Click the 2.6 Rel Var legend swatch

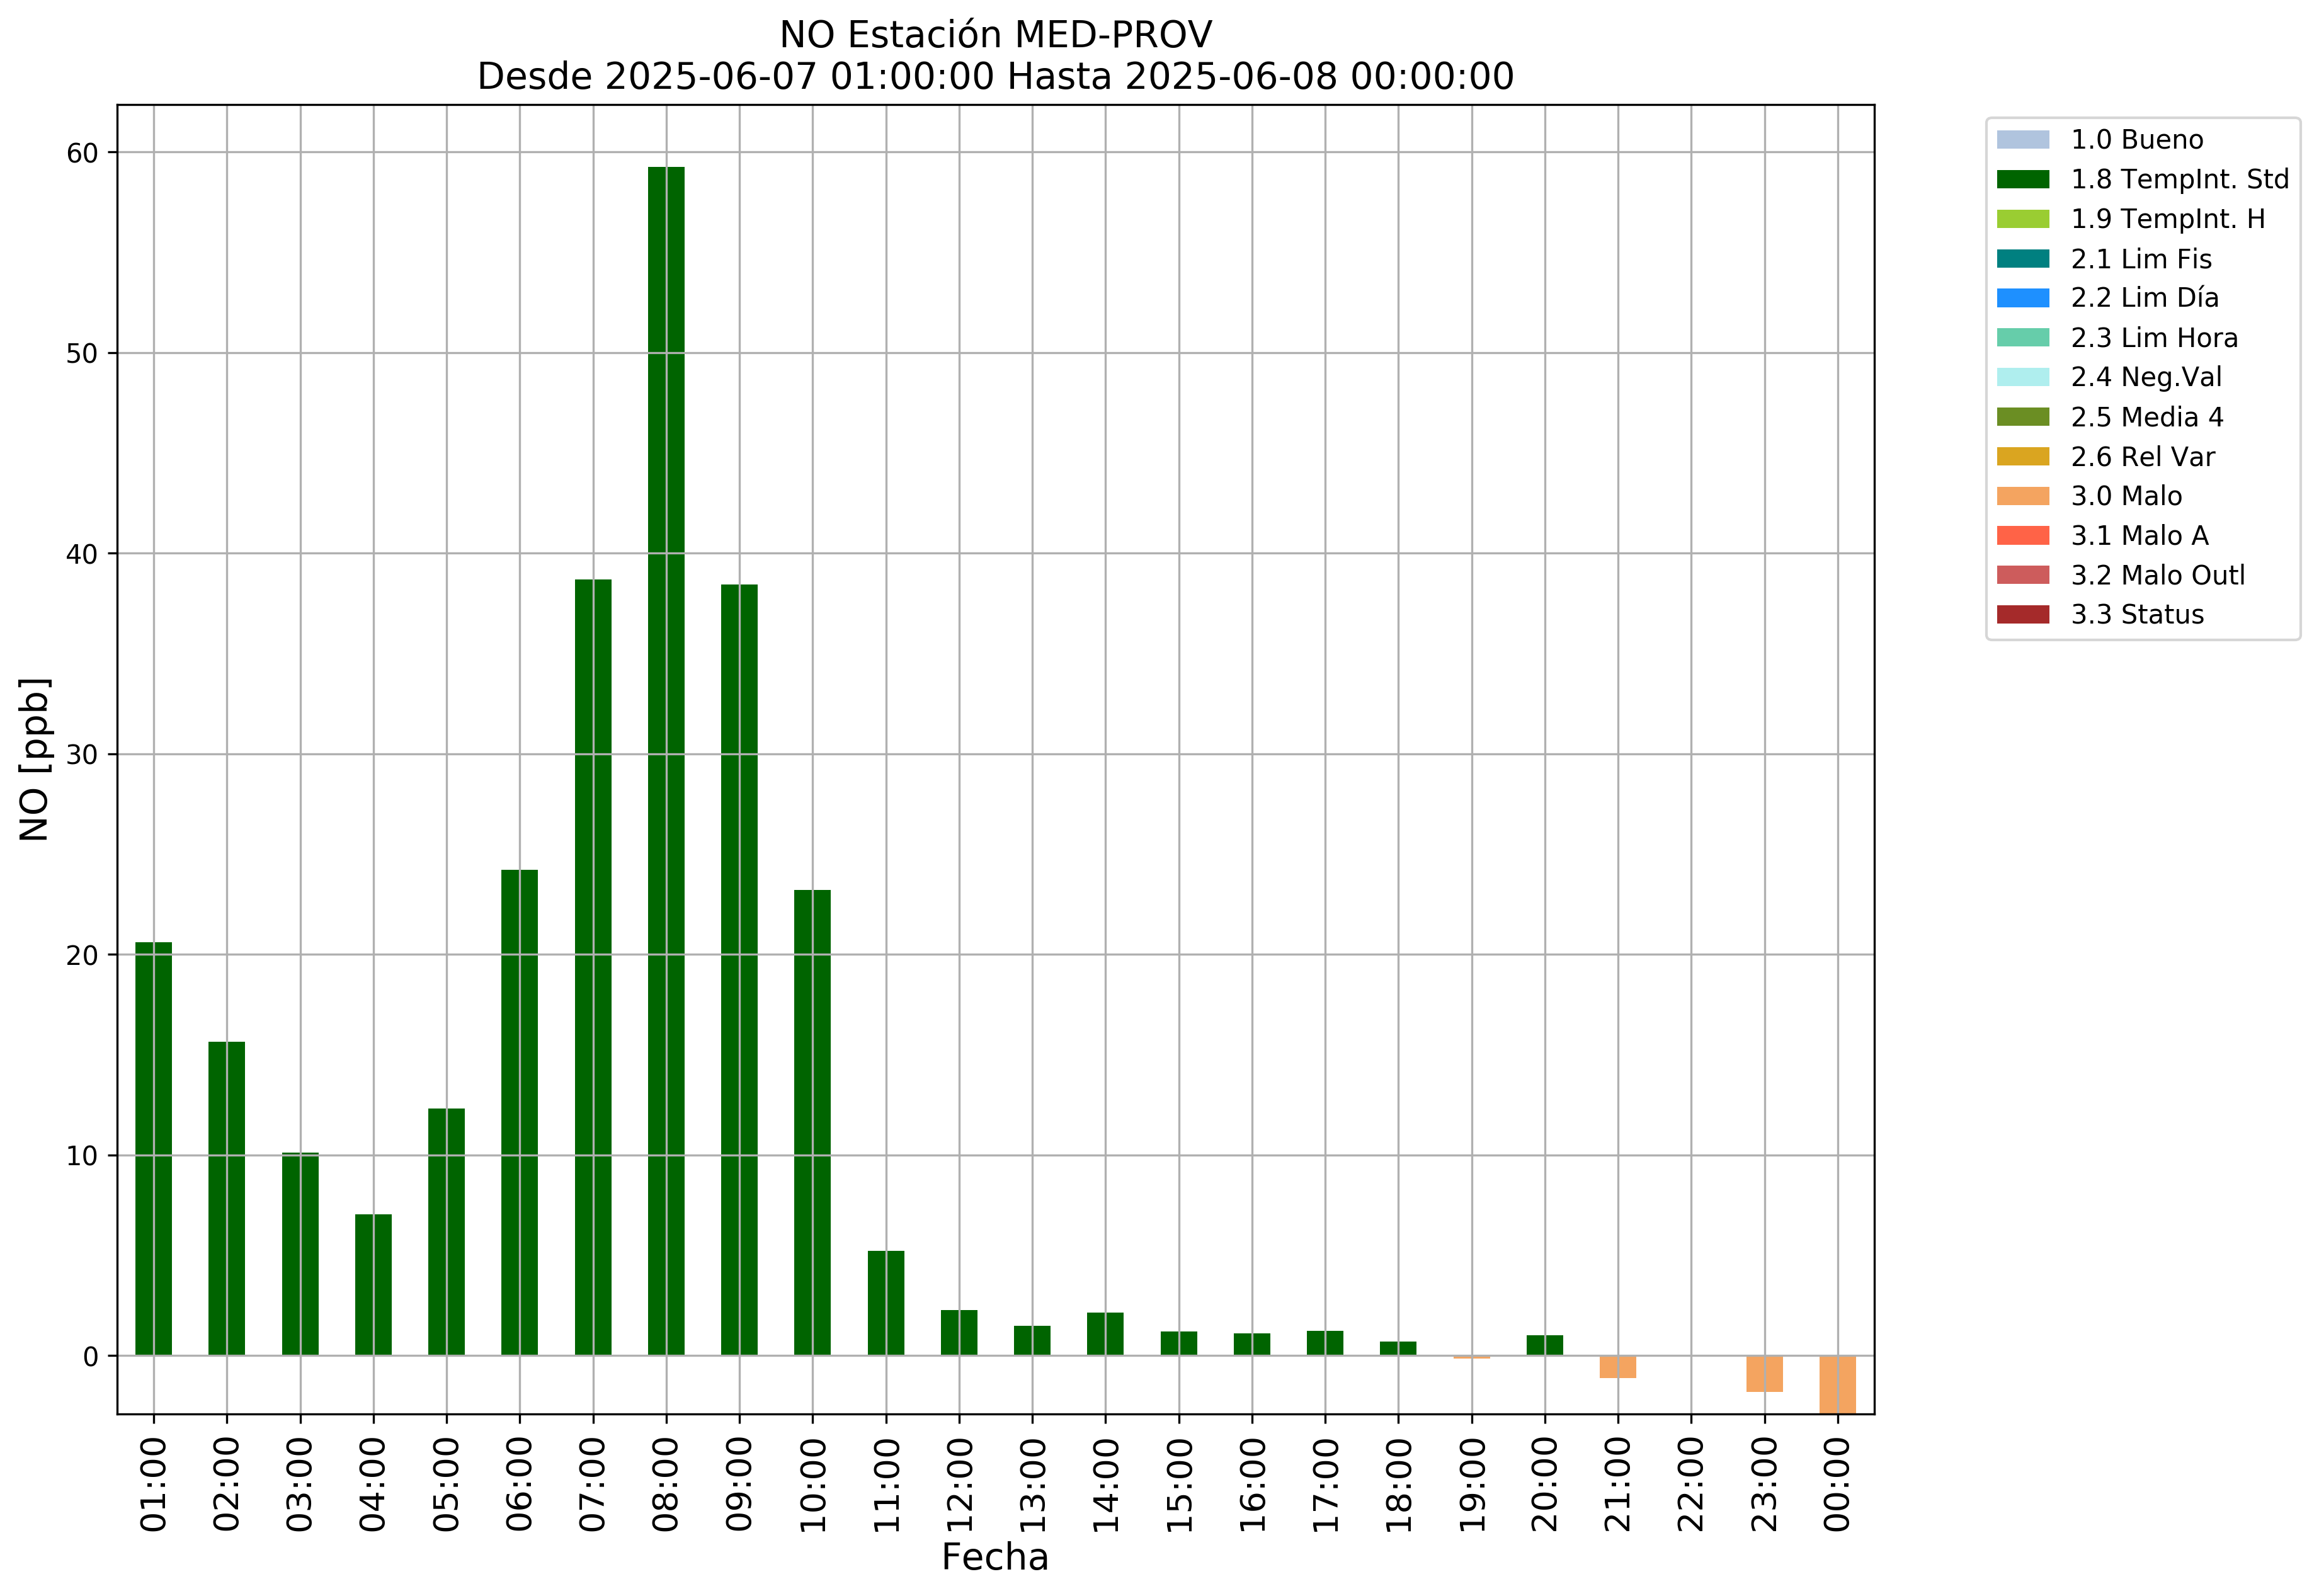pos(2022,456)
